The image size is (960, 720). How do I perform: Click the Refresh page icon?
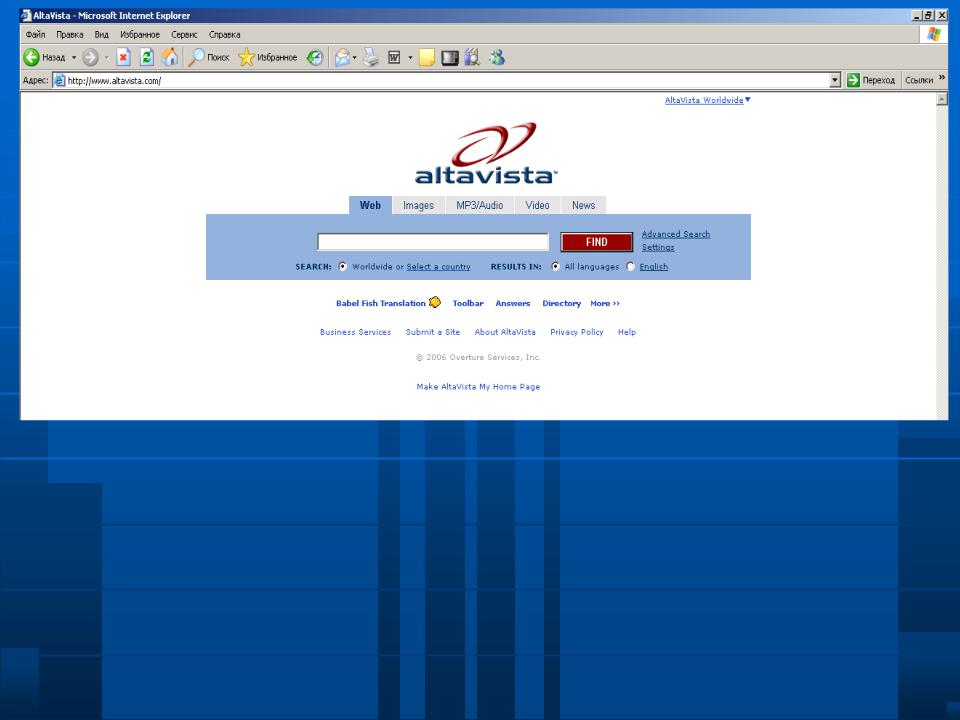point(146,58)
